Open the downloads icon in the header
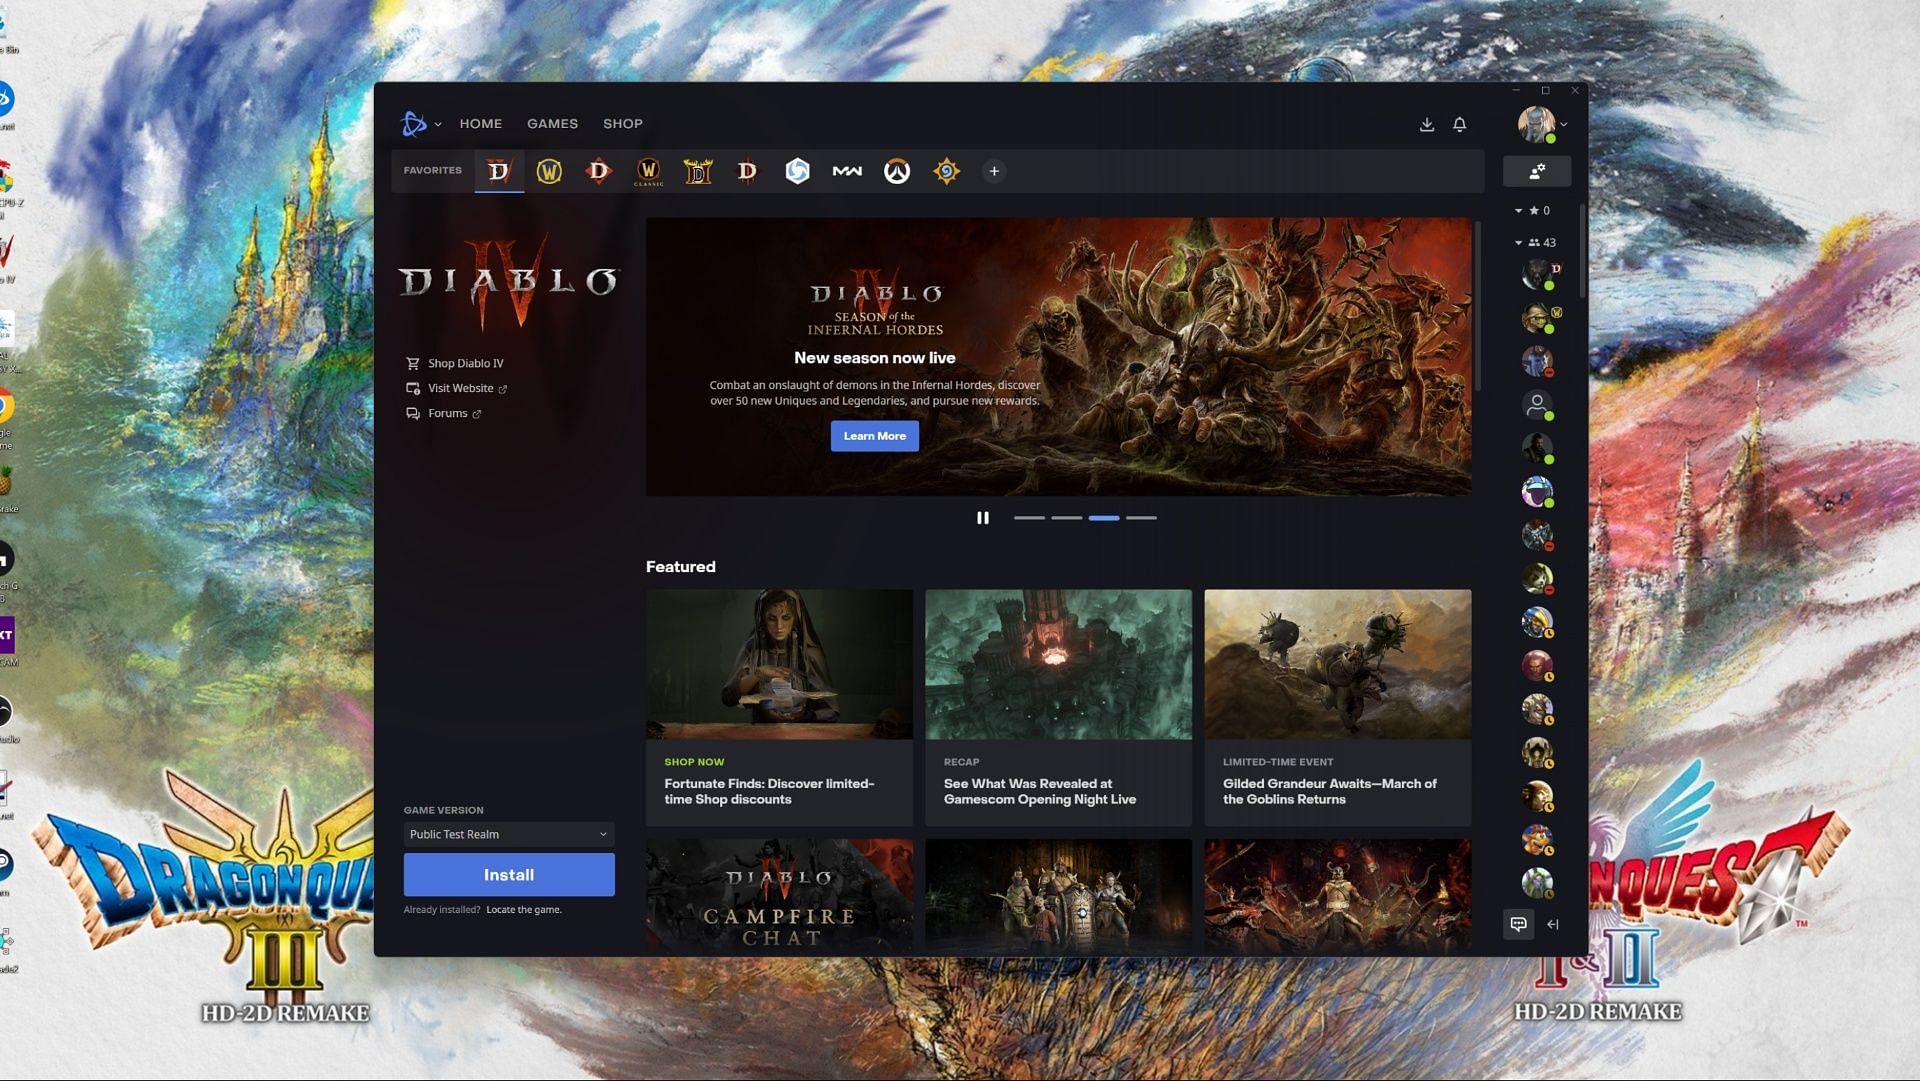1920x1081 pixels. [1426, 124]
